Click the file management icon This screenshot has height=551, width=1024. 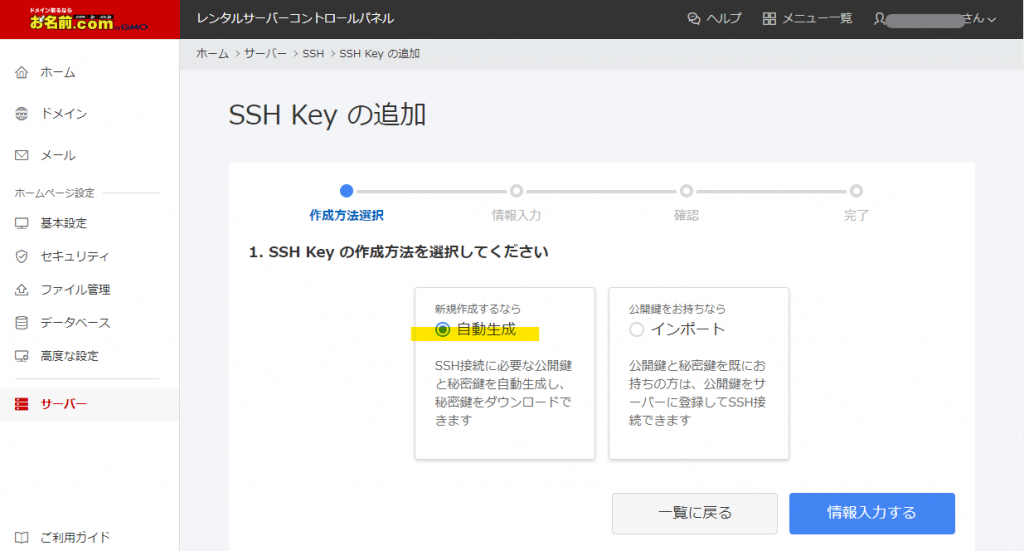pyautogui.click(x=21, y=290)
